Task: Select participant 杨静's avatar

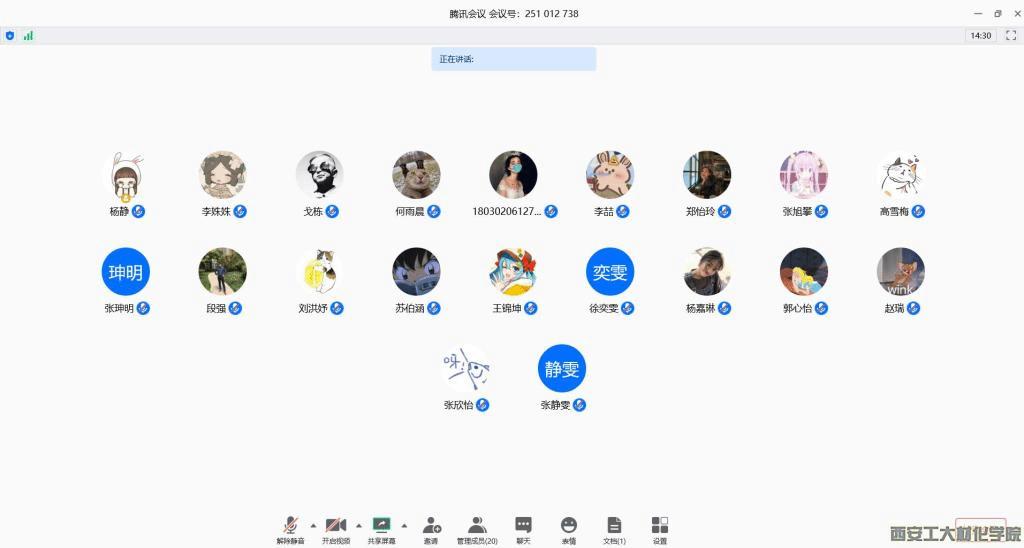Action: point(126,175)
